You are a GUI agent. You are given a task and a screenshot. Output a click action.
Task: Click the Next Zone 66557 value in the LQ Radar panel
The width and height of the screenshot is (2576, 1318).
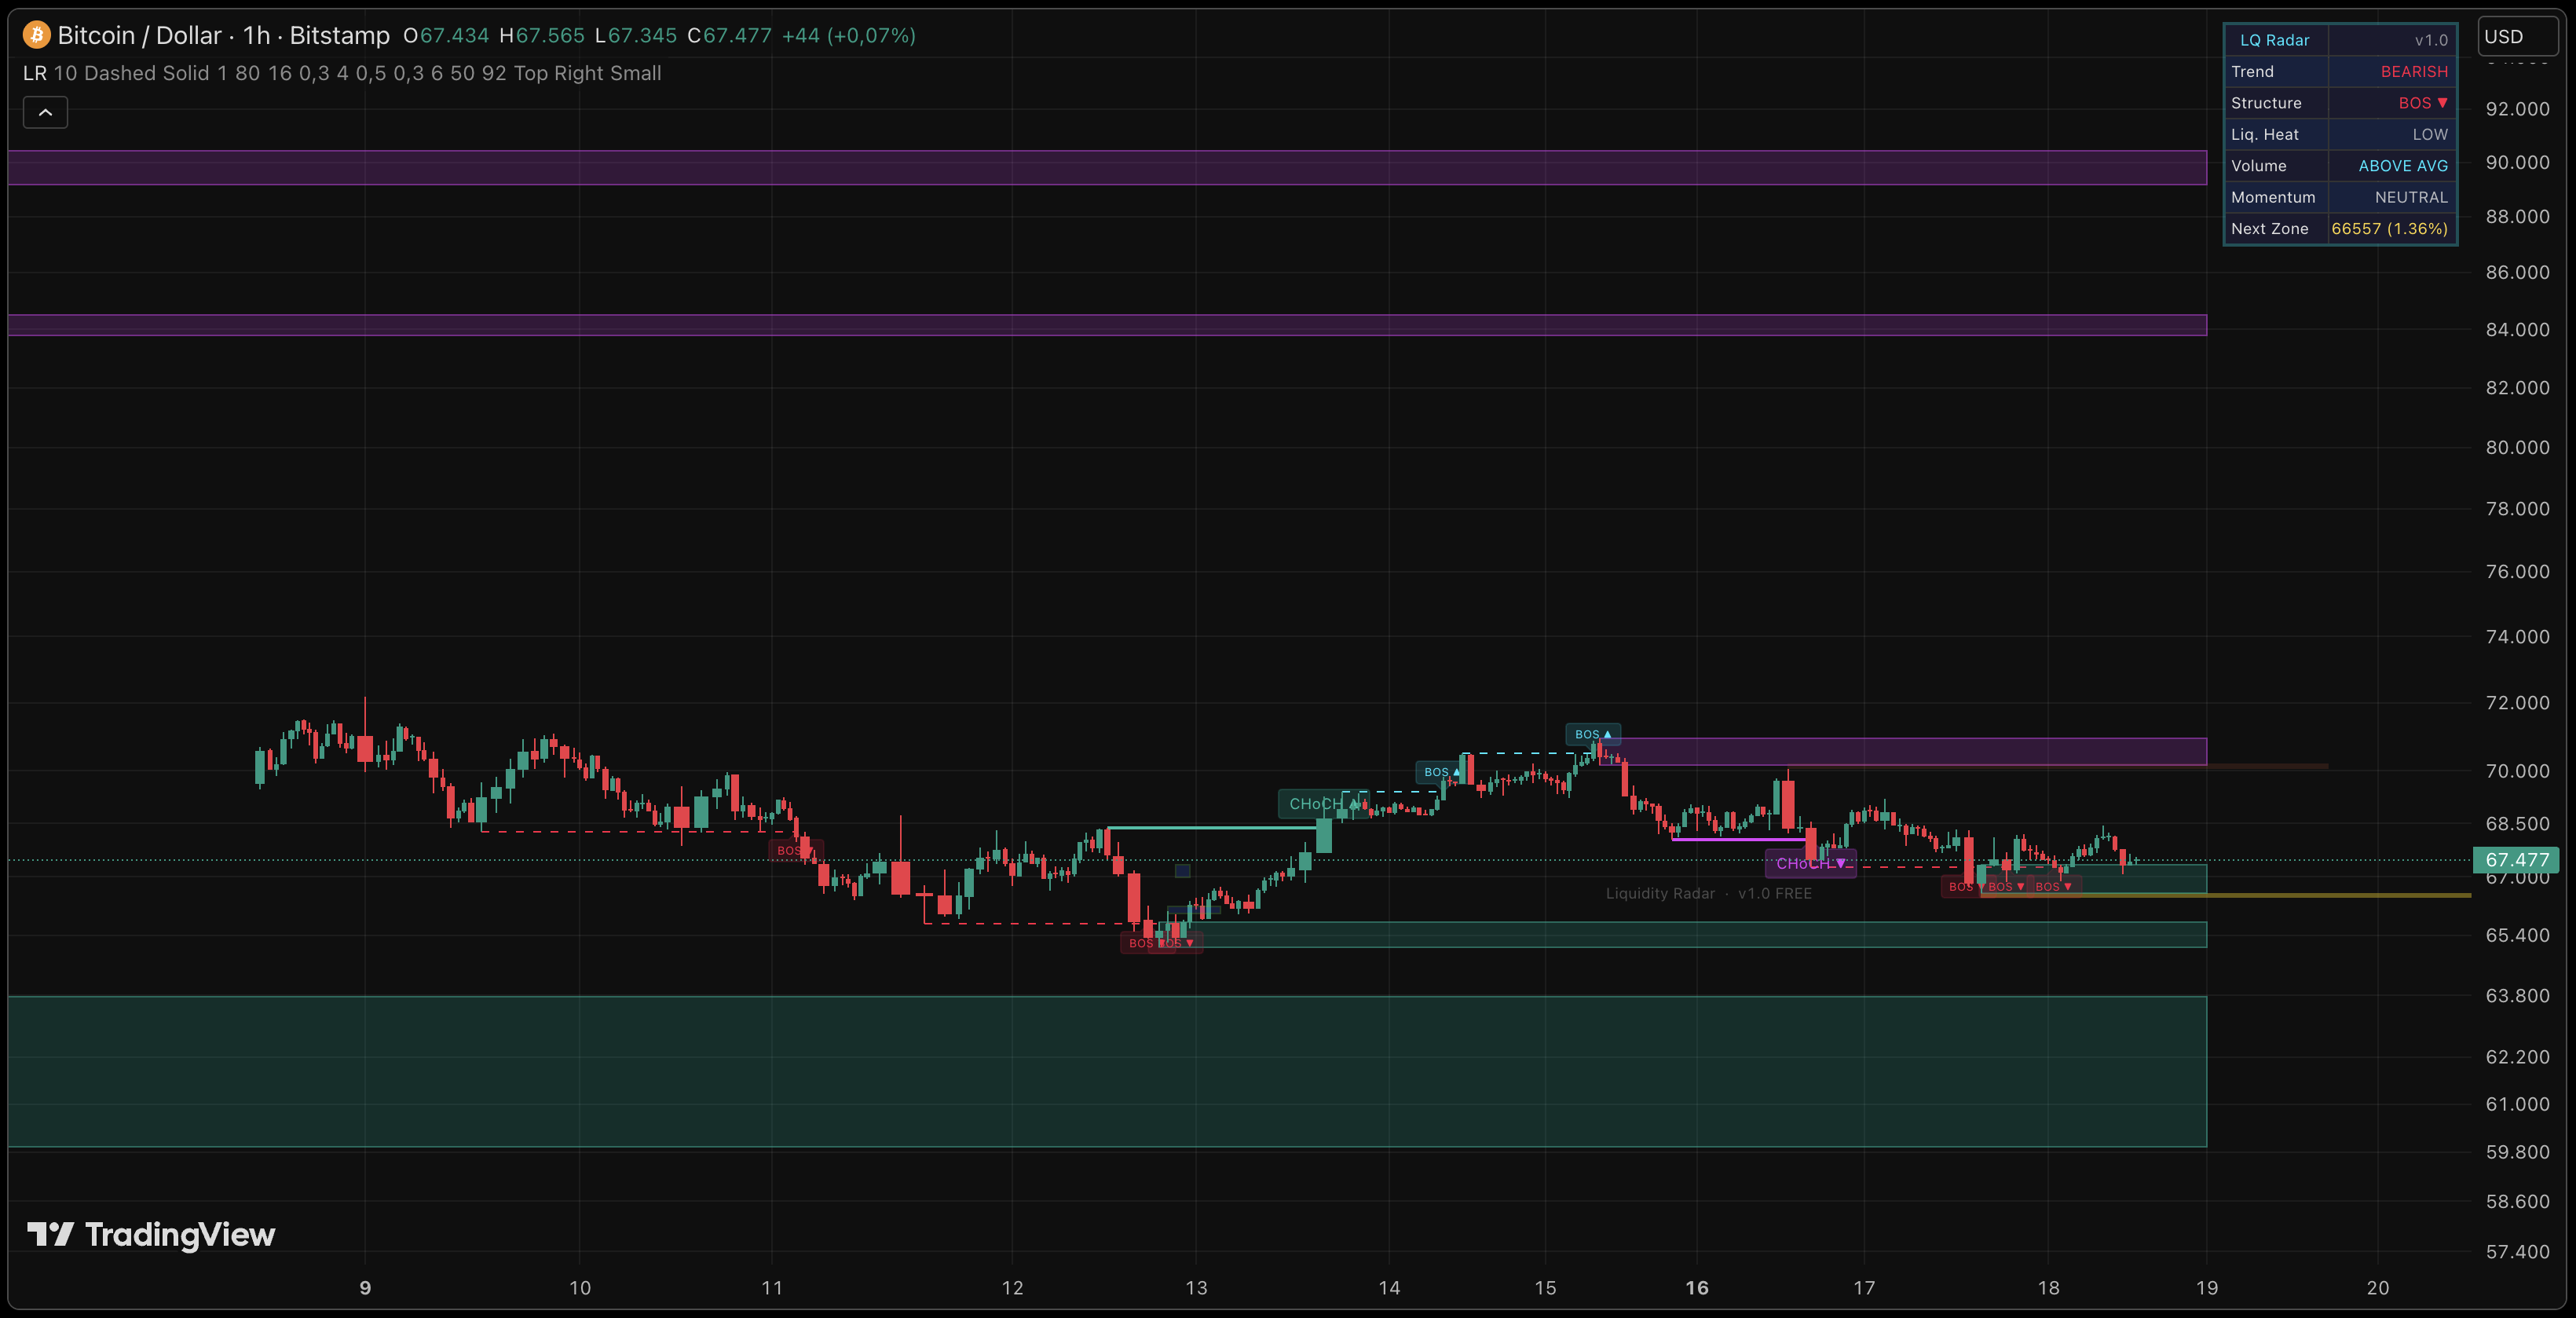coord(2390,228)
